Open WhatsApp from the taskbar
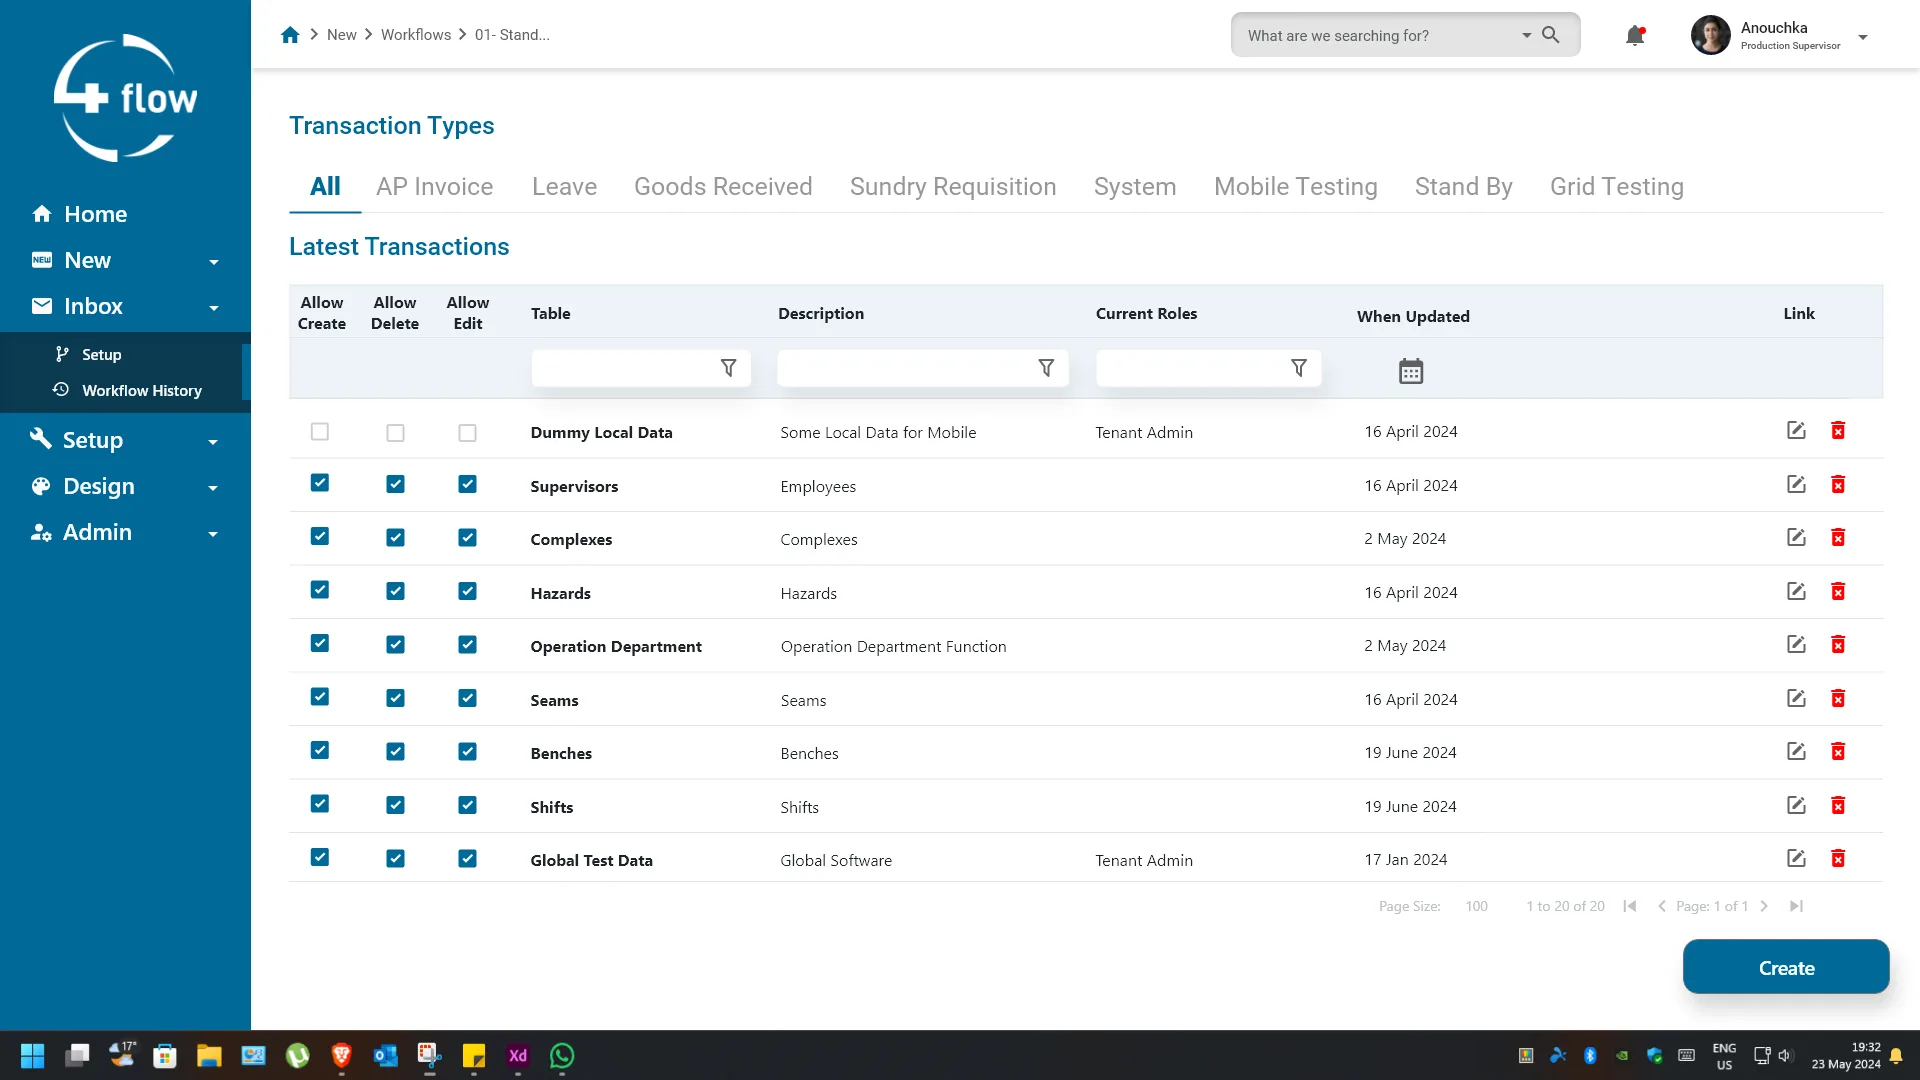The image size is (1920, 1080). (562, 1056)
